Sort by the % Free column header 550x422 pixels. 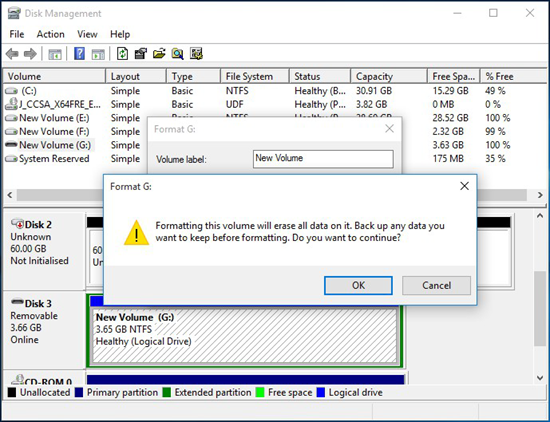point(514,76)
